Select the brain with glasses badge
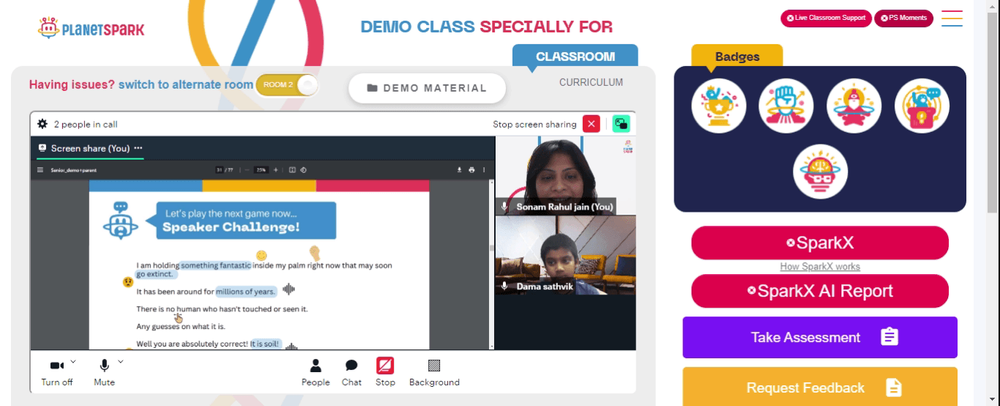This screenshot has width=1000, height=406. point(820,171)
